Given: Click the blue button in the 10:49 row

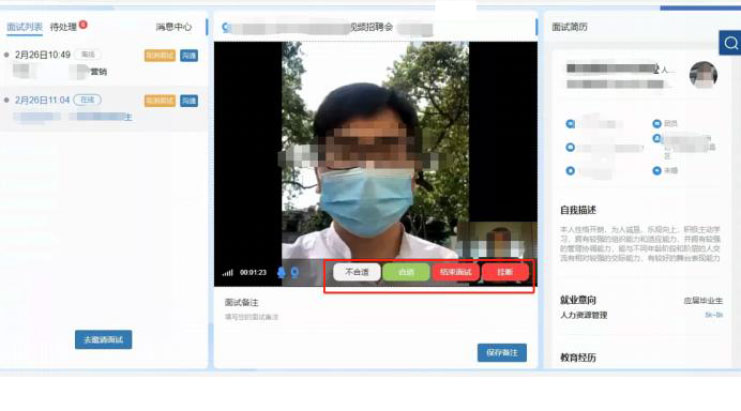Looking at the screenshot, I should point(189,56).
